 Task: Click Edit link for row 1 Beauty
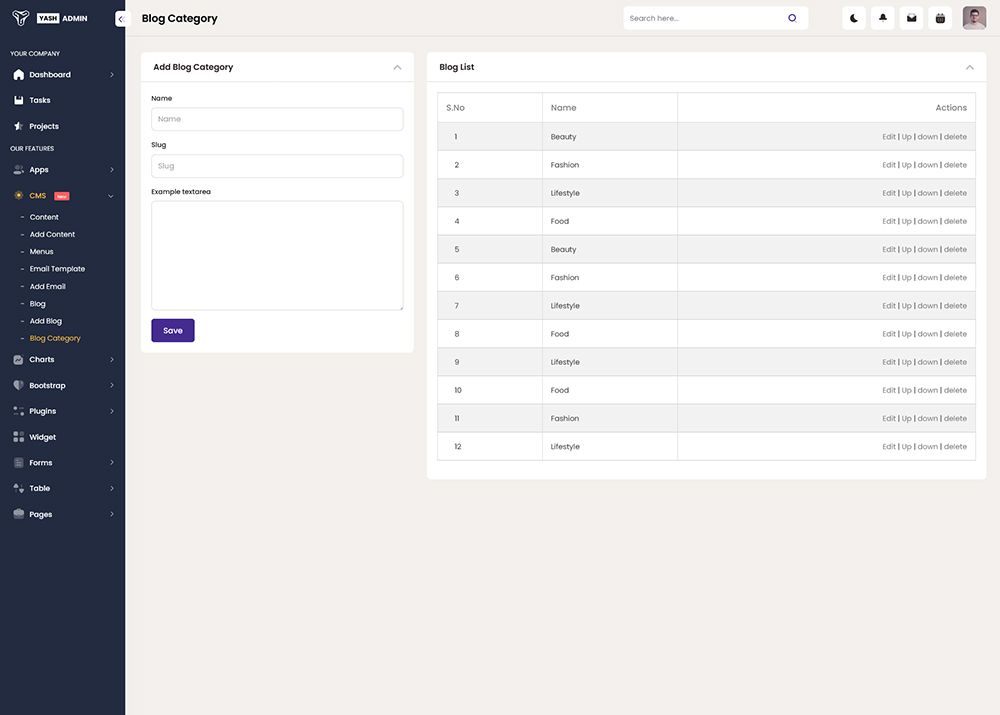(x=889, y=136)
